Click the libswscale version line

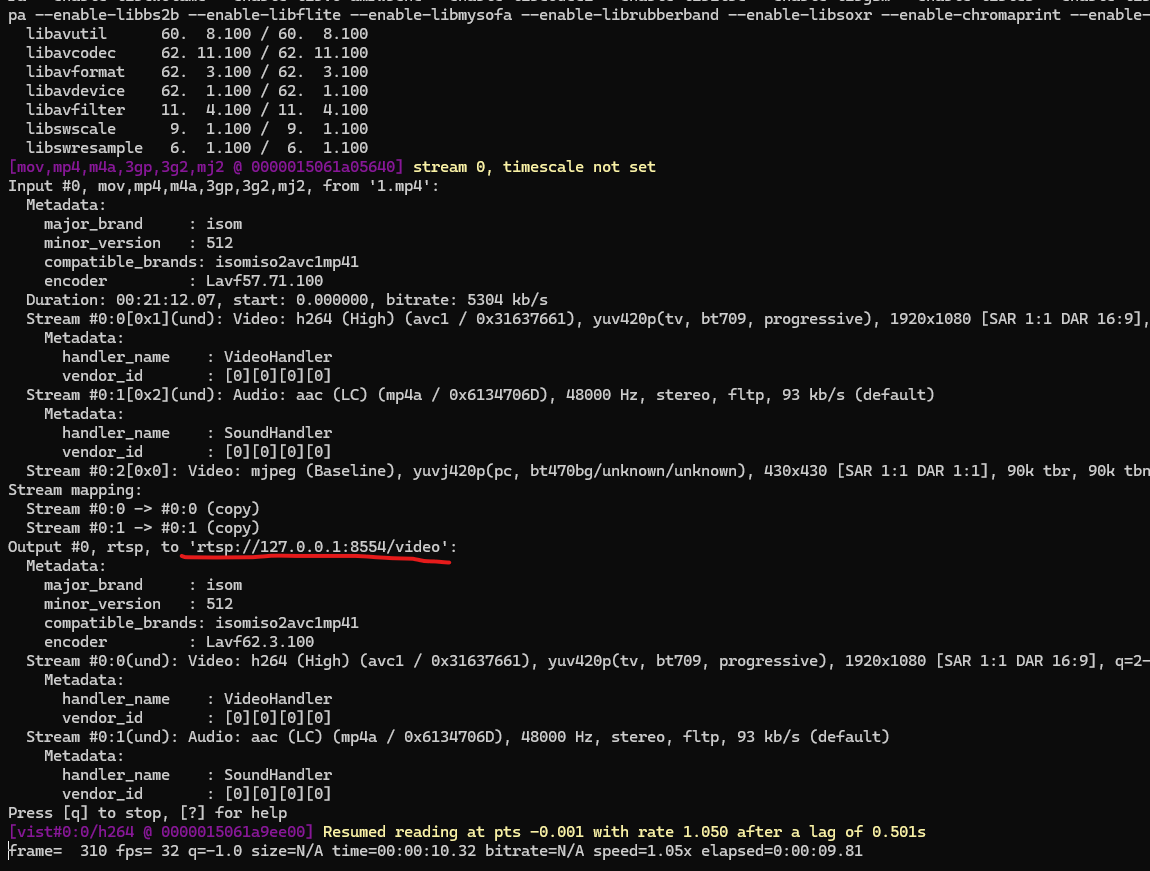(197, 129)
